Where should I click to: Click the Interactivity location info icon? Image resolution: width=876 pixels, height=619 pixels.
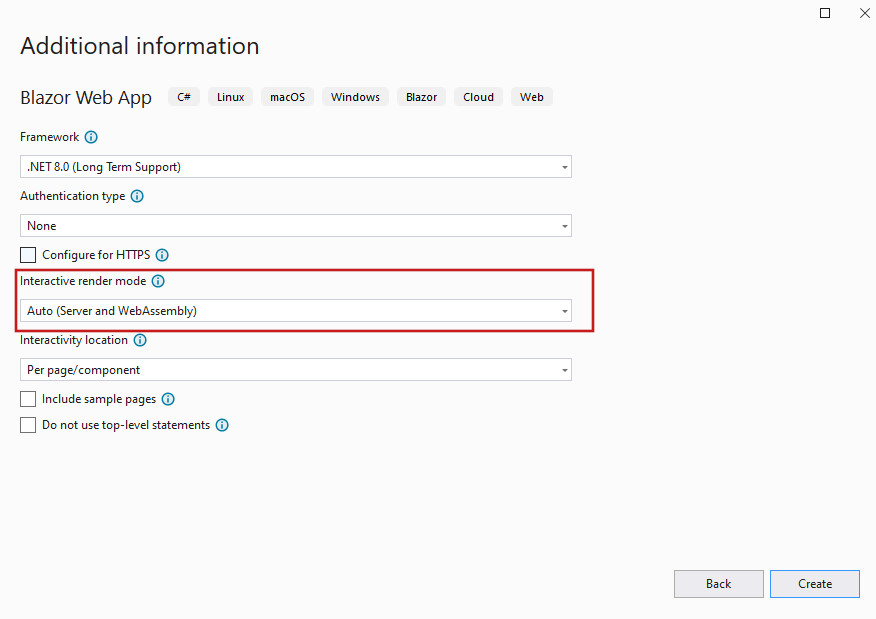click(140, 340)
